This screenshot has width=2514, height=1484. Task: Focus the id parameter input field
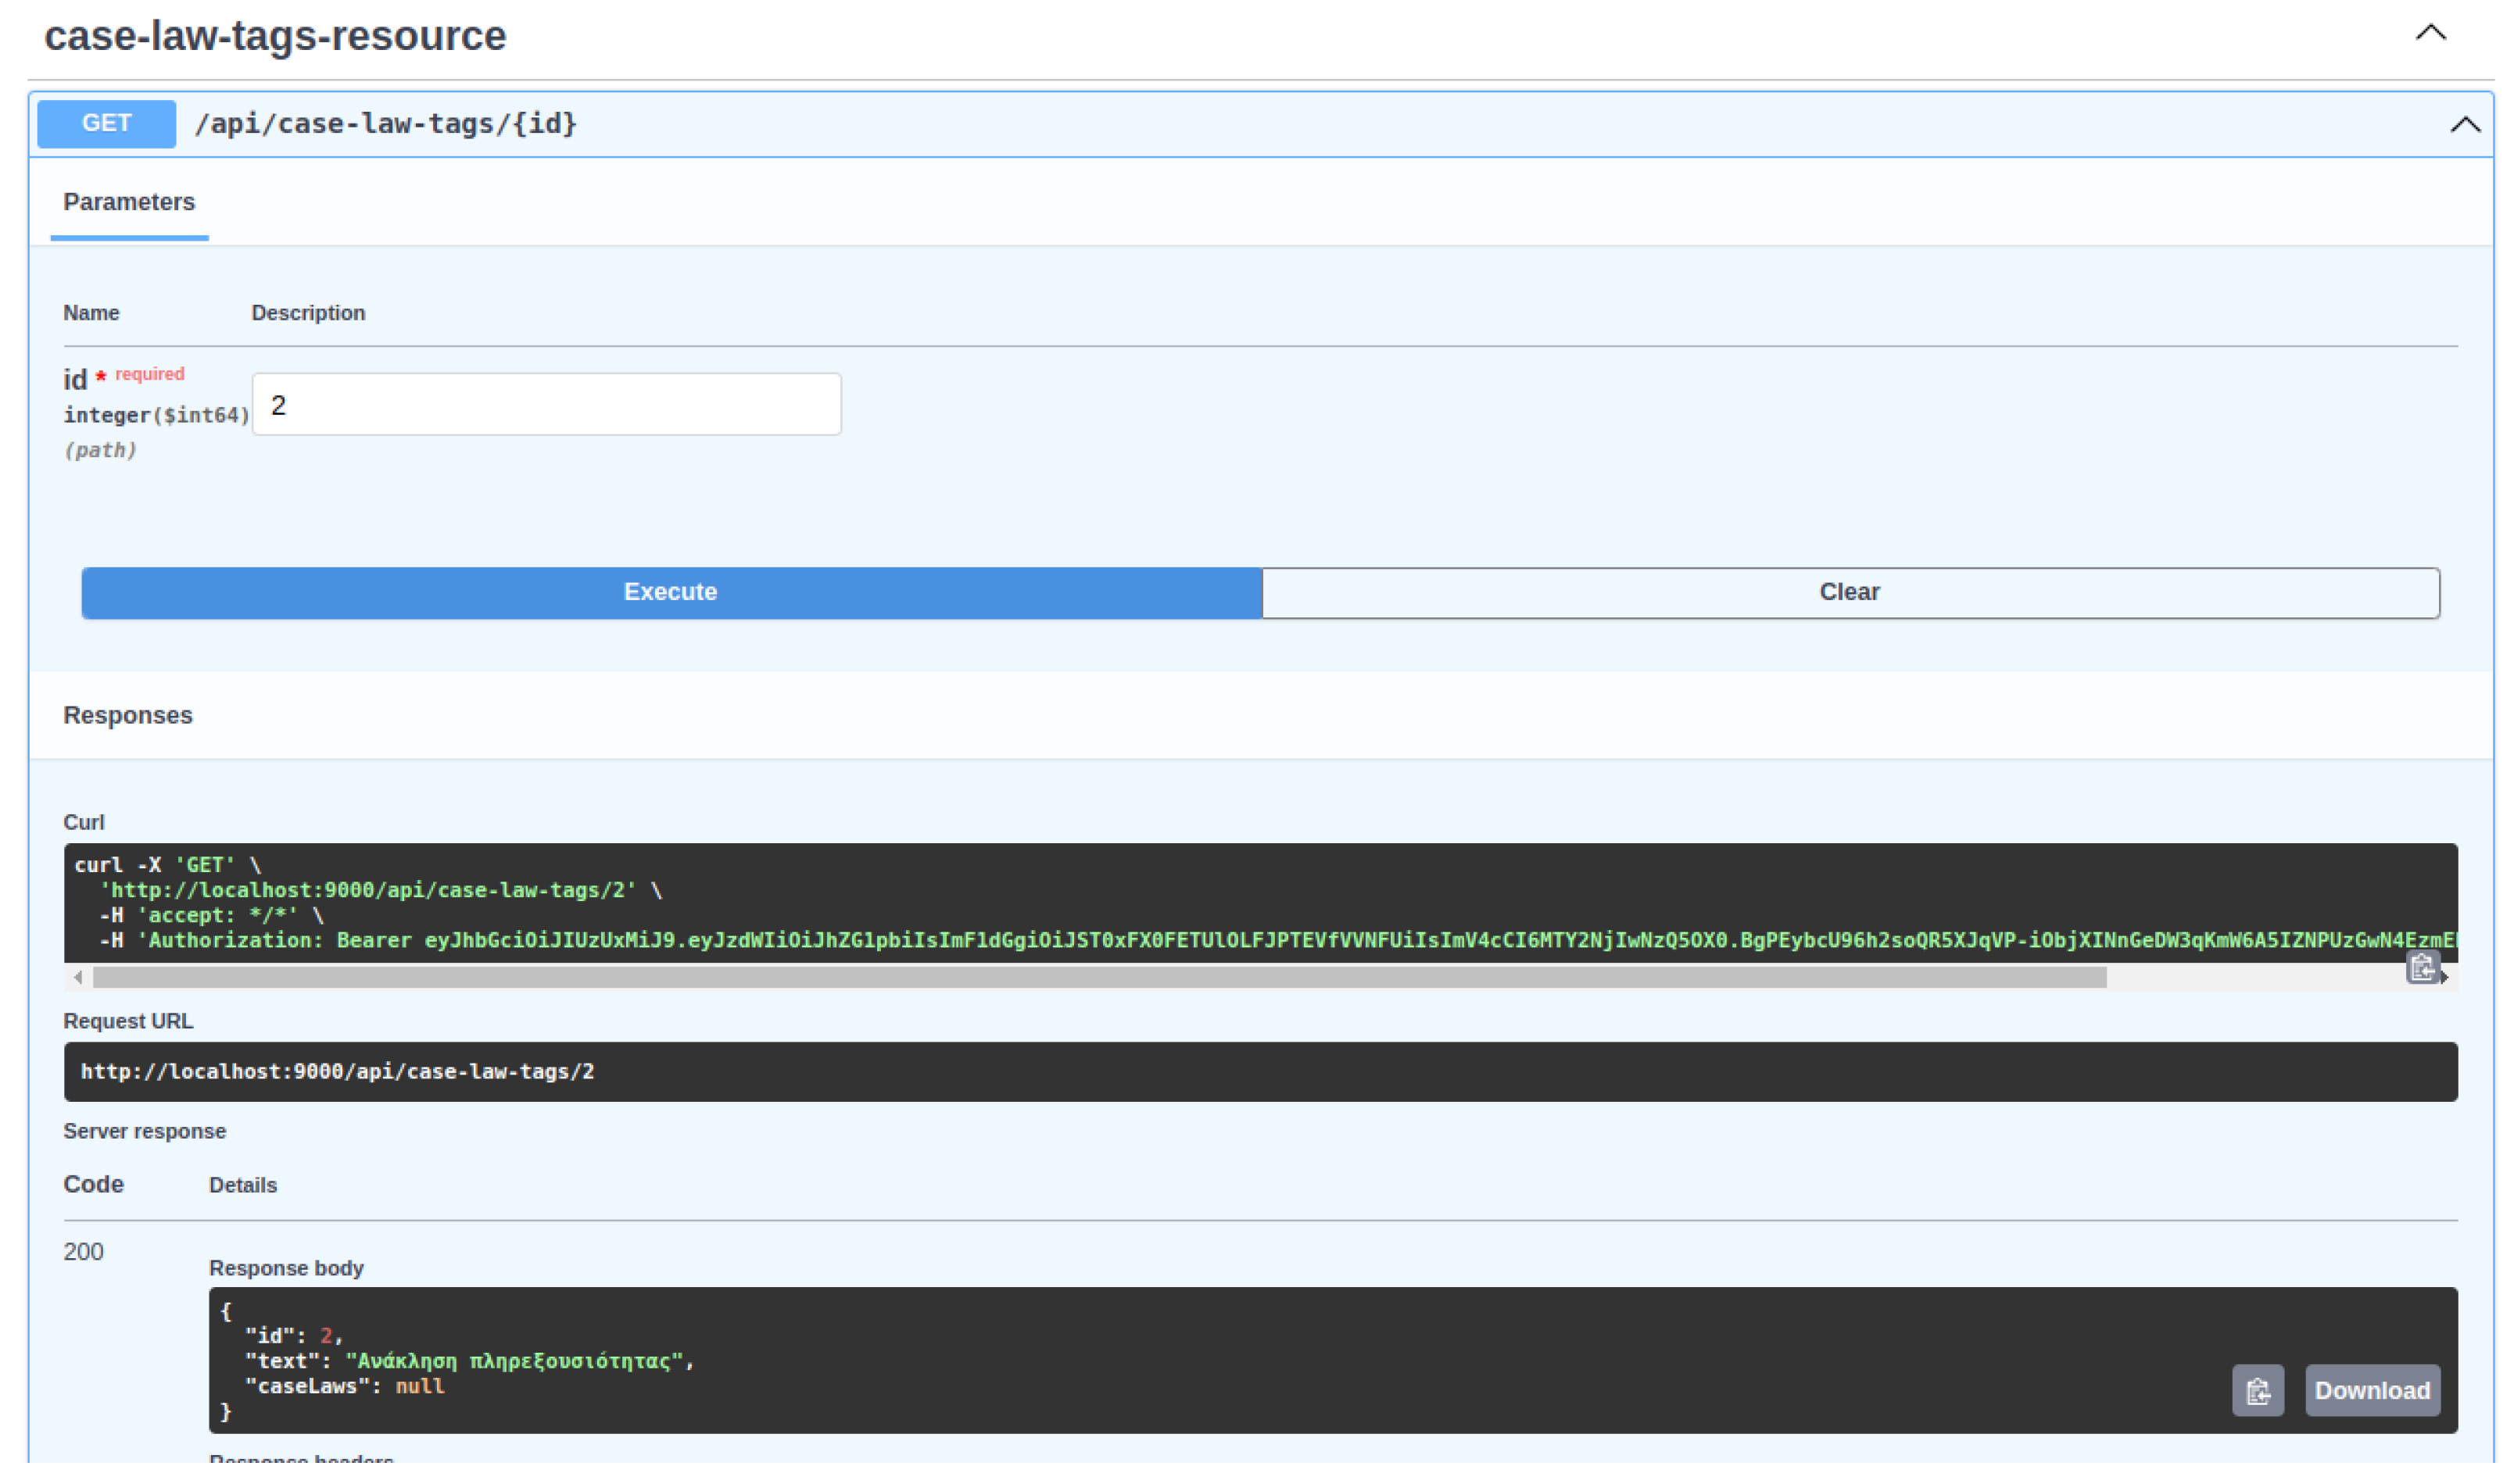(546, 404)
